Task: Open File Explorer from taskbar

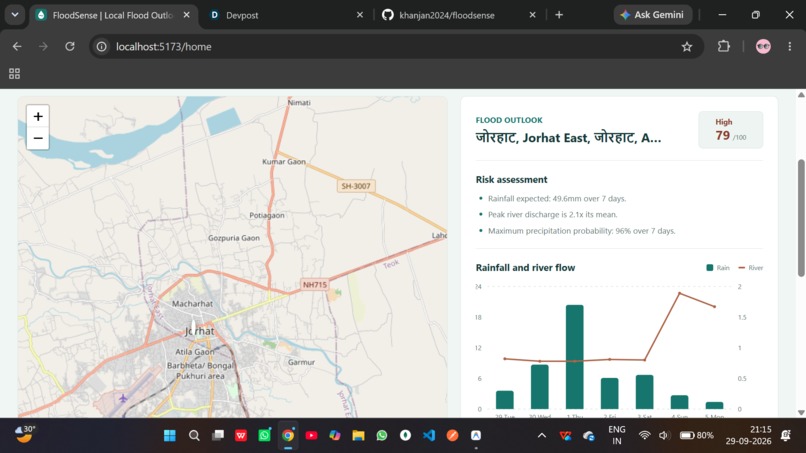Action: pos(358,436)
